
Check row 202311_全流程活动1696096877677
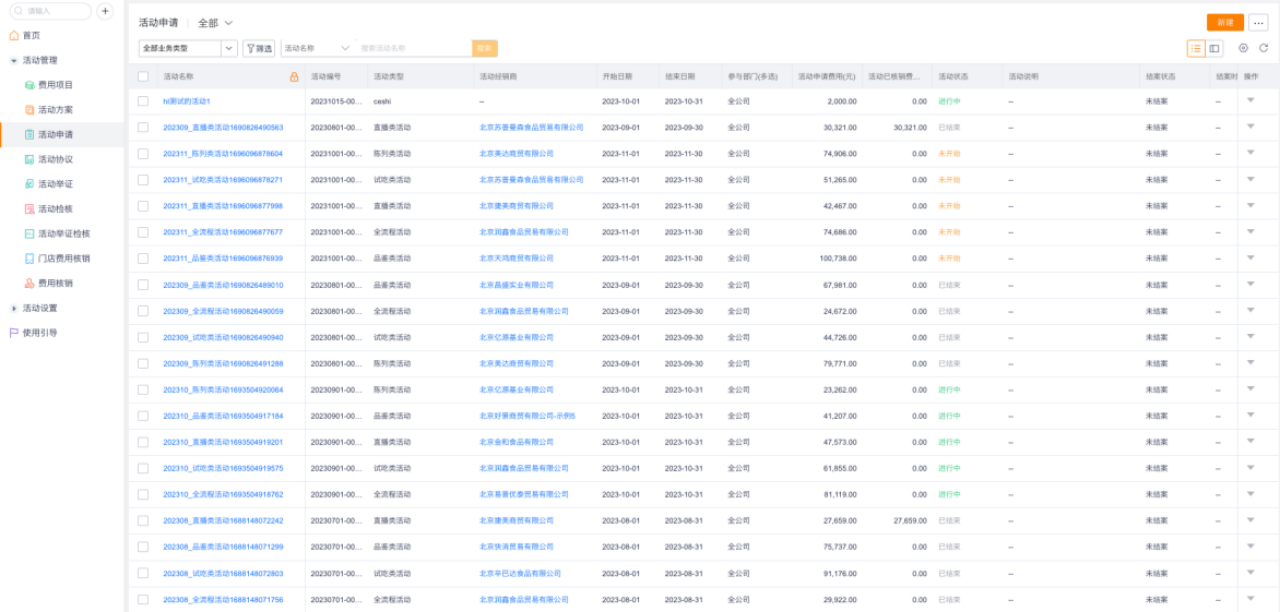(143, 232)
